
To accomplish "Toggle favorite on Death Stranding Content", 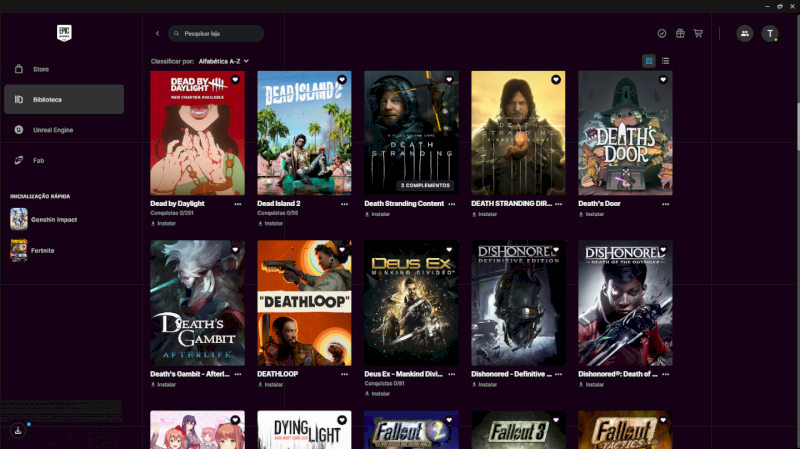I will point(449,80).
